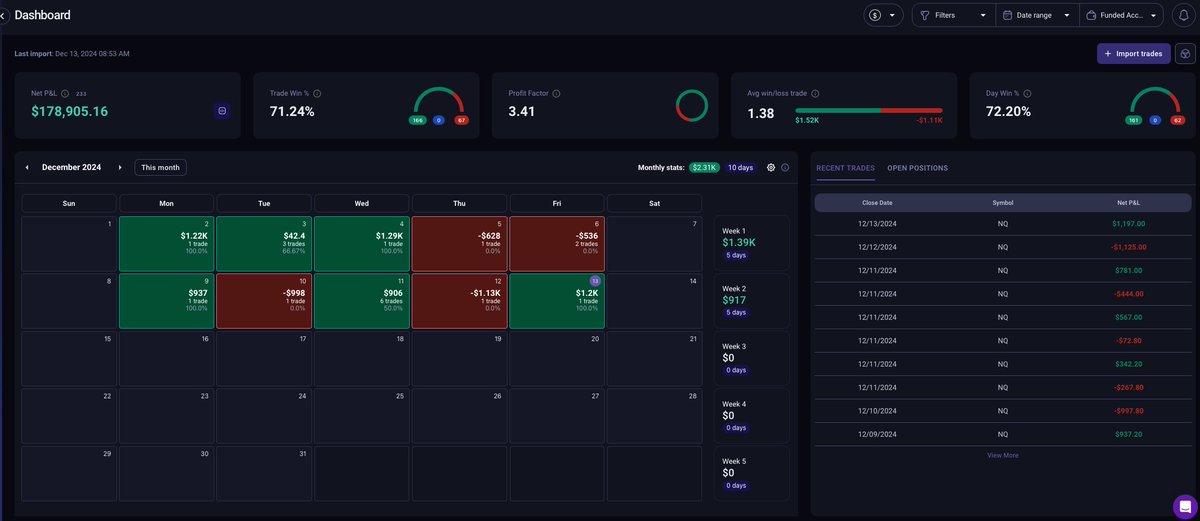Open trade row with $342.20
The height and width of the screenshot is (521, 1200).
1002,363
